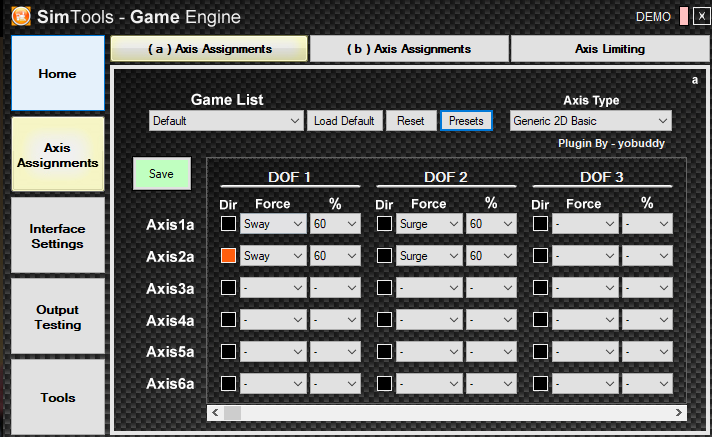Expand the Axis Type dropdown Generic 2D Basic
Image resolution: width=712 pixels, height=437 pixels.
[x=590, y=121]
